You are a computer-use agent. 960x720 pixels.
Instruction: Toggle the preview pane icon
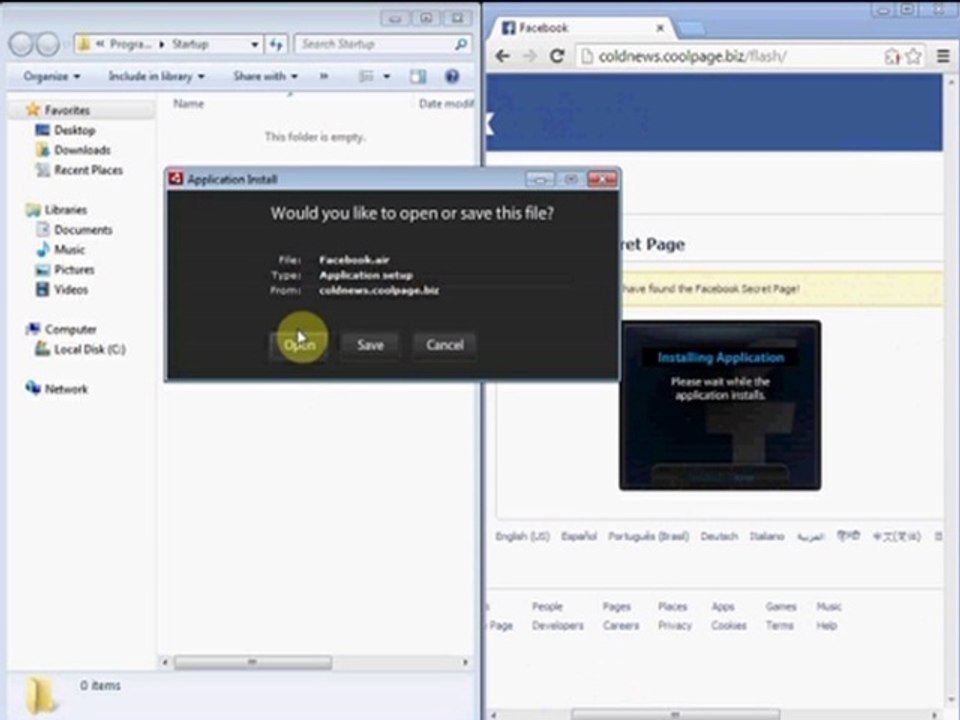(x=418, y=77)
